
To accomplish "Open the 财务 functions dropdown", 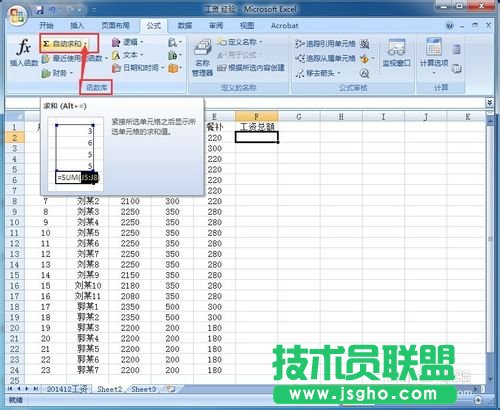I will [57, 73].
